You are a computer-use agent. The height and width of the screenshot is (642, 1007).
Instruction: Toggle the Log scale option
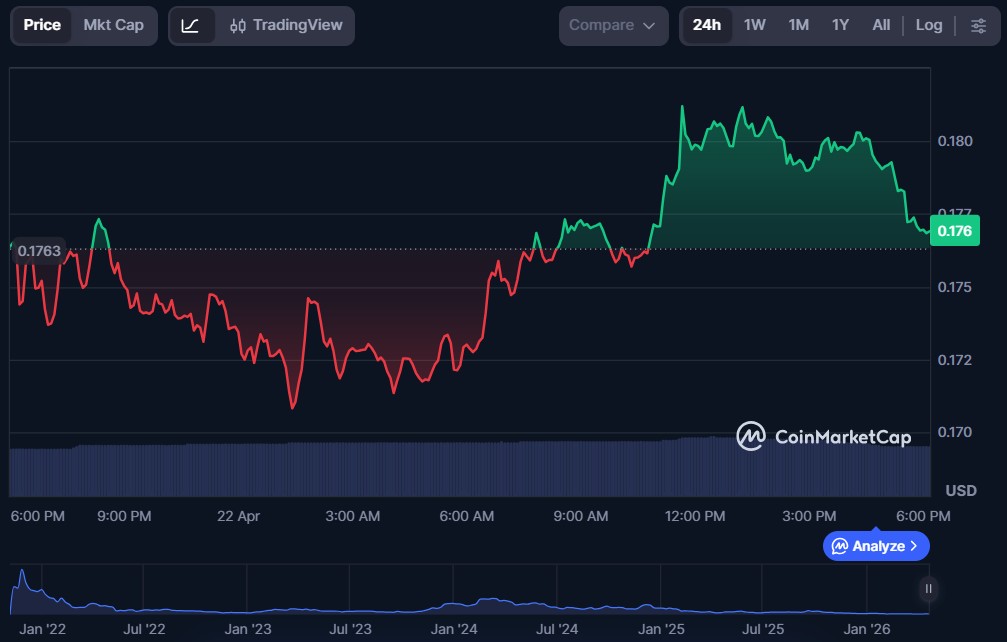pyautogui.click(x=929, y=25)
